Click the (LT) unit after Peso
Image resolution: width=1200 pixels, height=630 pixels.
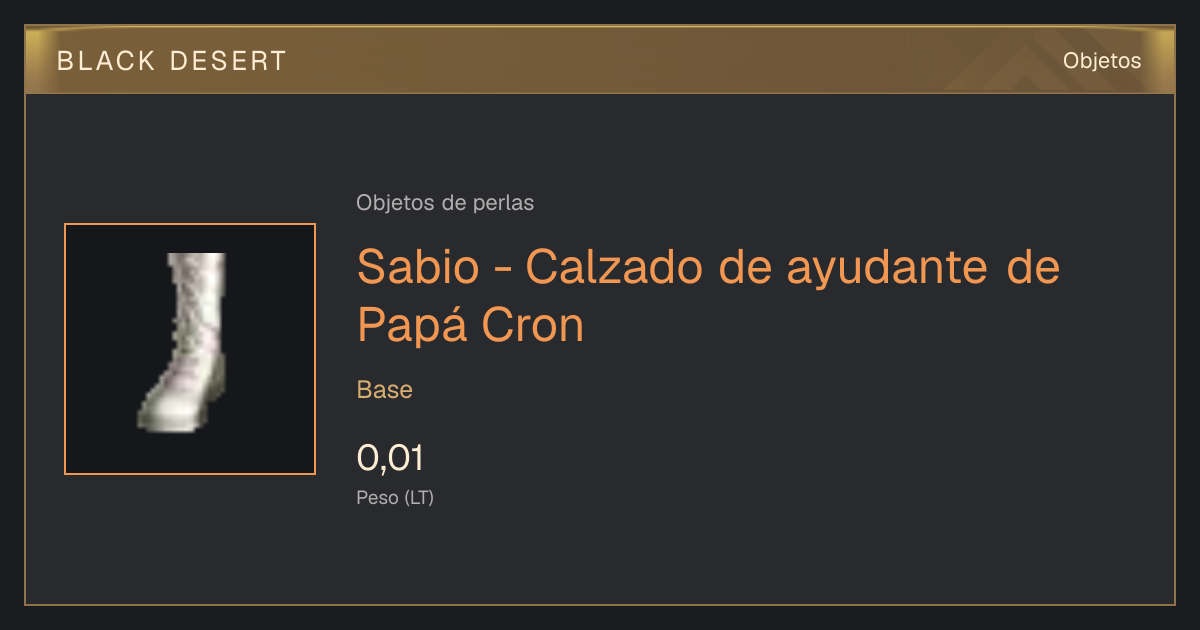419,498
